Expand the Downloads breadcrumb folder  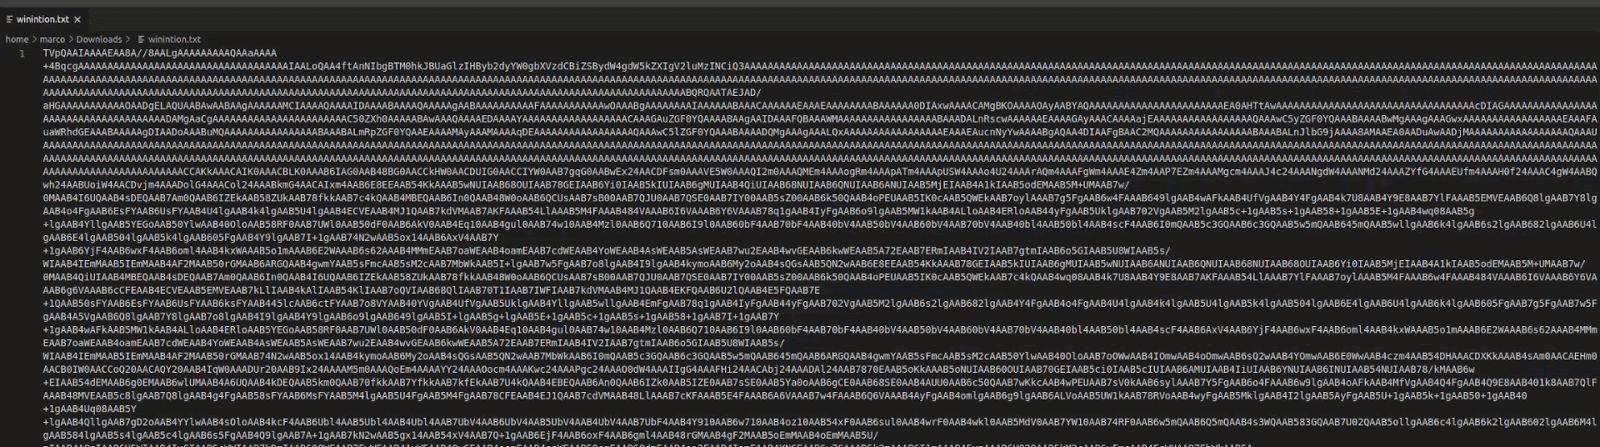click(x=99, y=40)
